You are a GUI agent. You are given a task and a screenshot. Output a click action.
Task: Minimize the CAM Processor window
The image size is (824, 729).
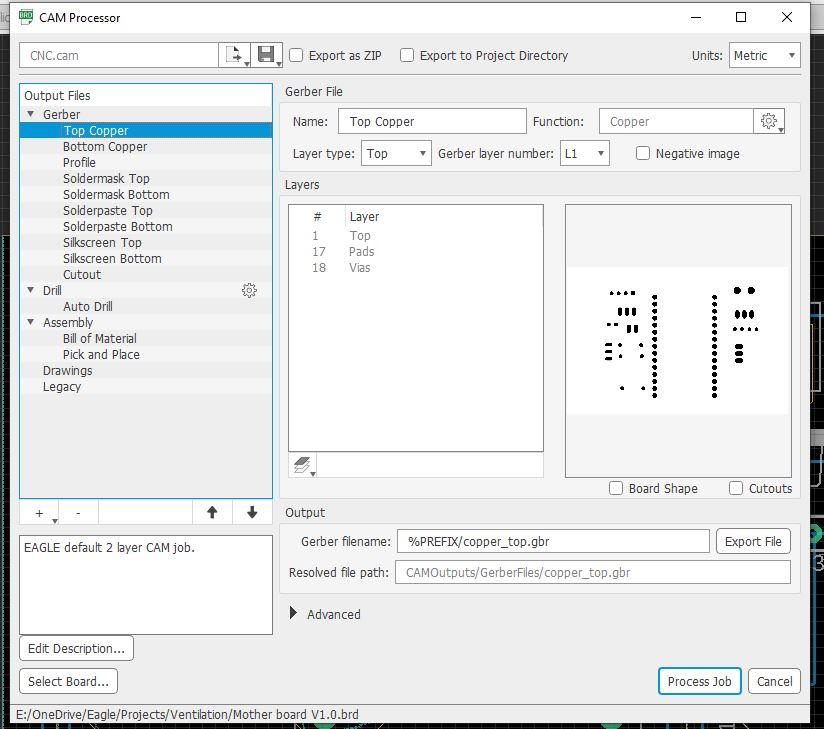pos(696,17)
